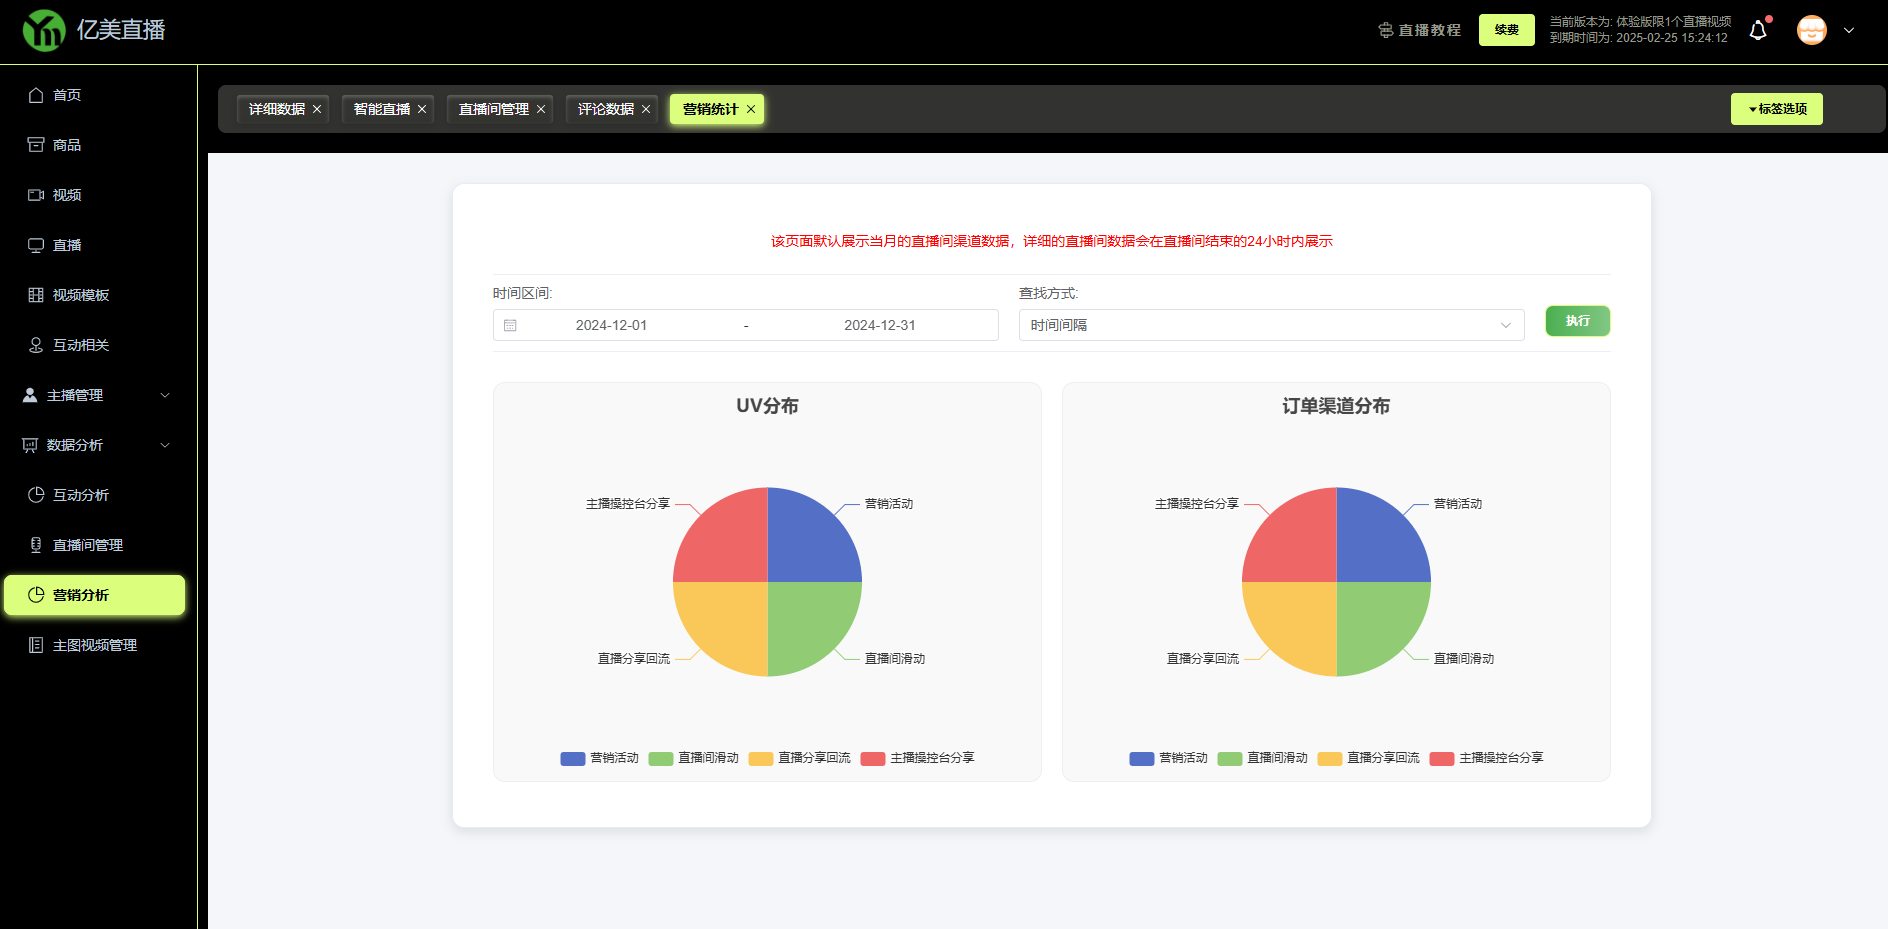Screen dimensions: 1888x929
Task: Click the notification bell icon
Action: click(1757, 31)
